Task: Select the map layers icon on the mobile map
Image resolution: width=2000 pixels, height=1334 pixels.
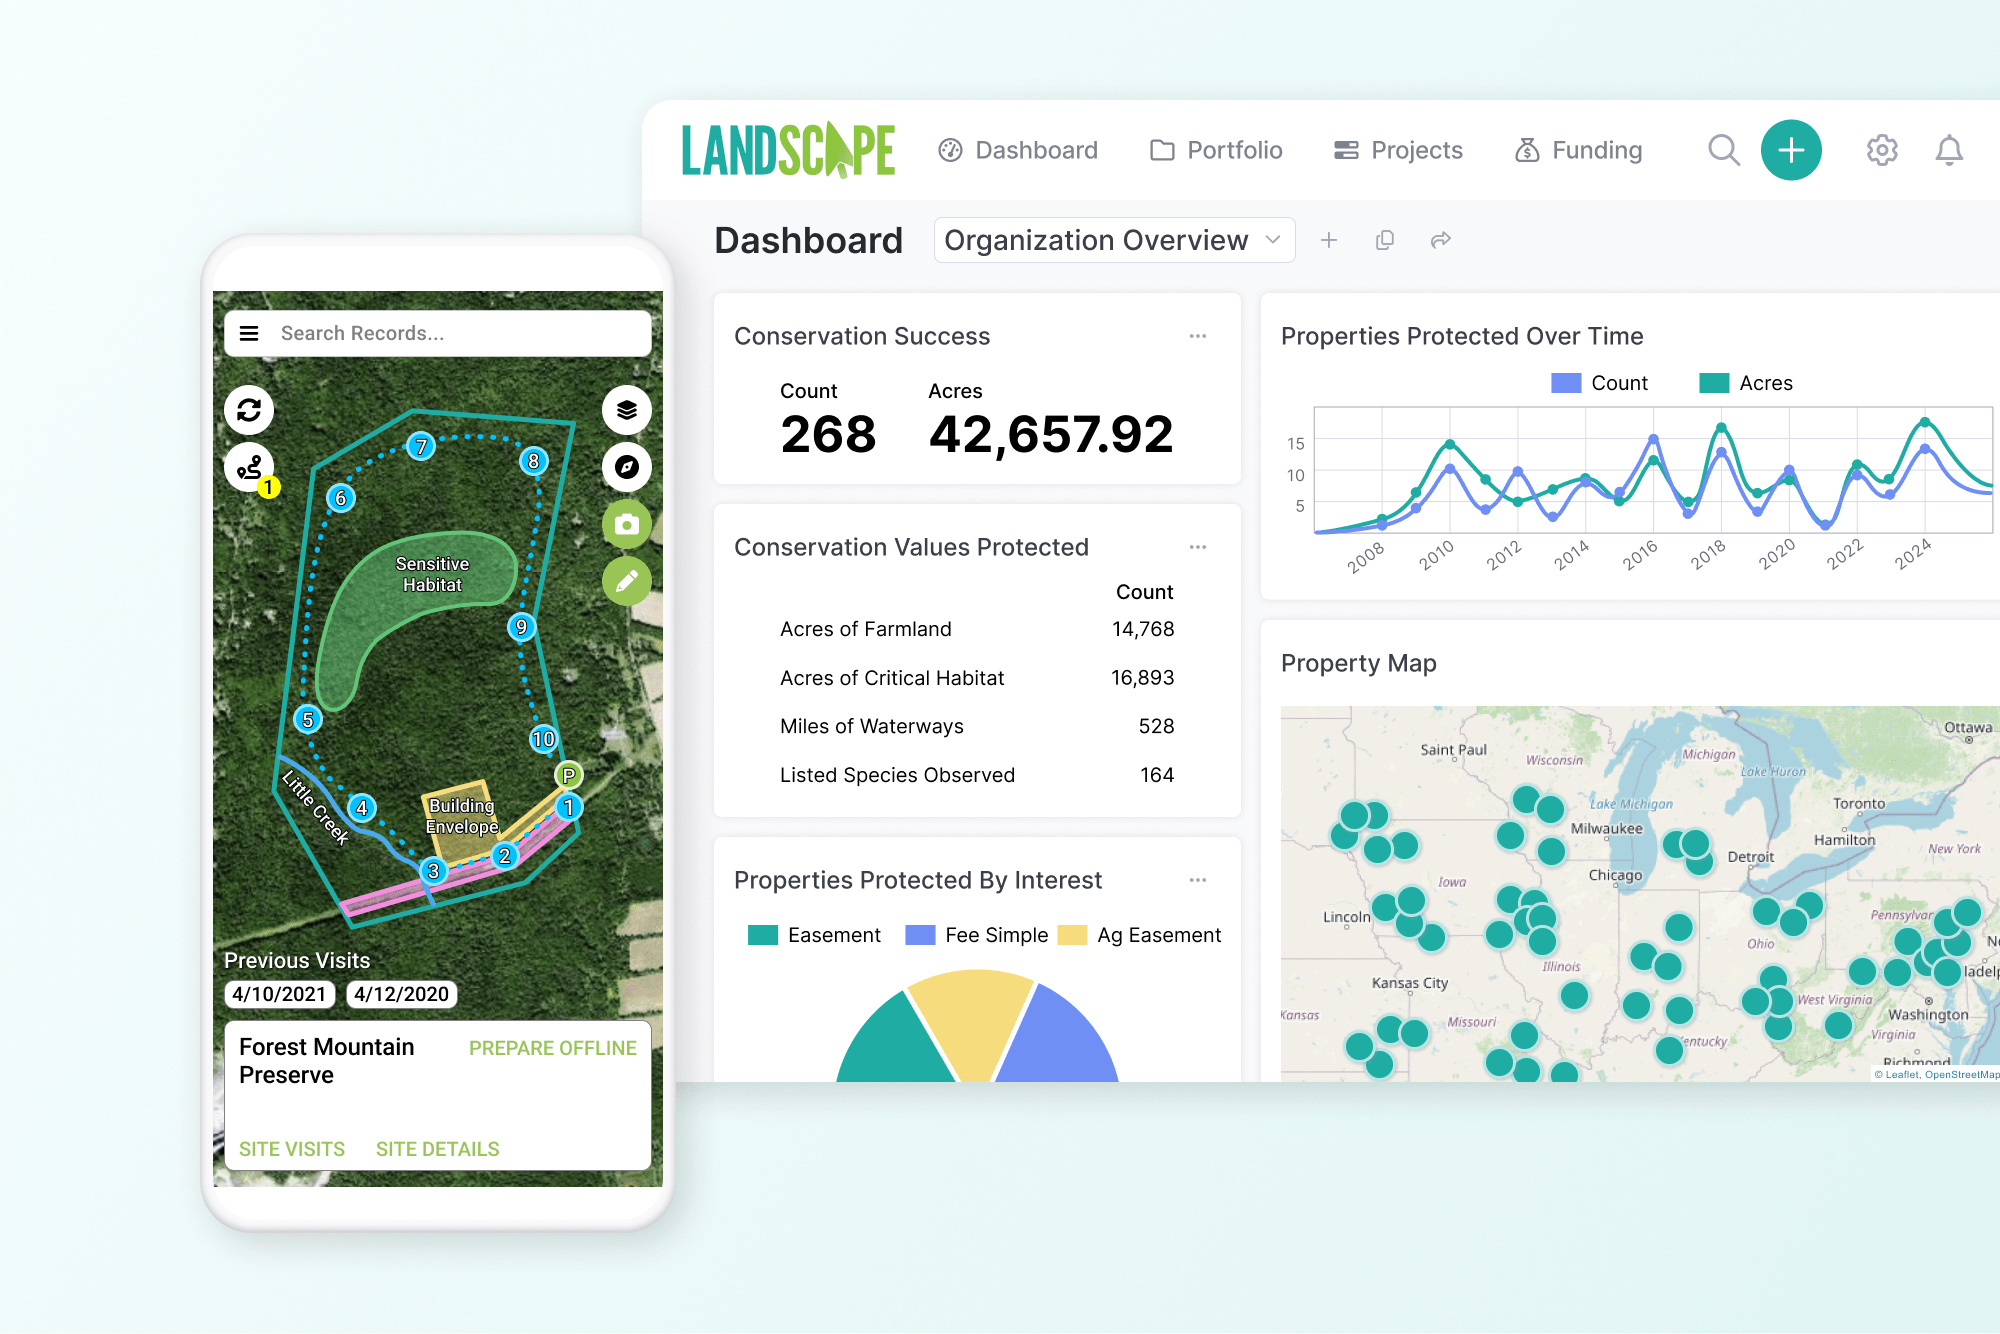Action: [626, 410]
